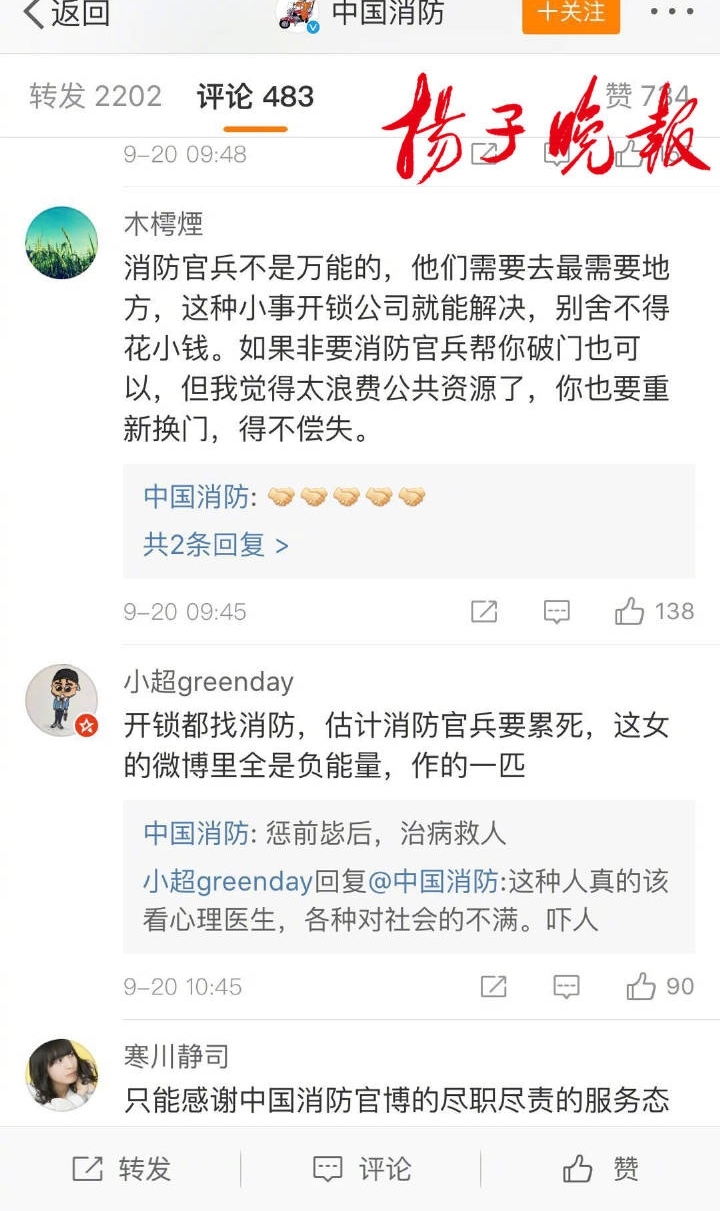Toggle 赞 like in the bottom bar
The height and width of the screenshot is (1211, 720).
[600, 1169]
